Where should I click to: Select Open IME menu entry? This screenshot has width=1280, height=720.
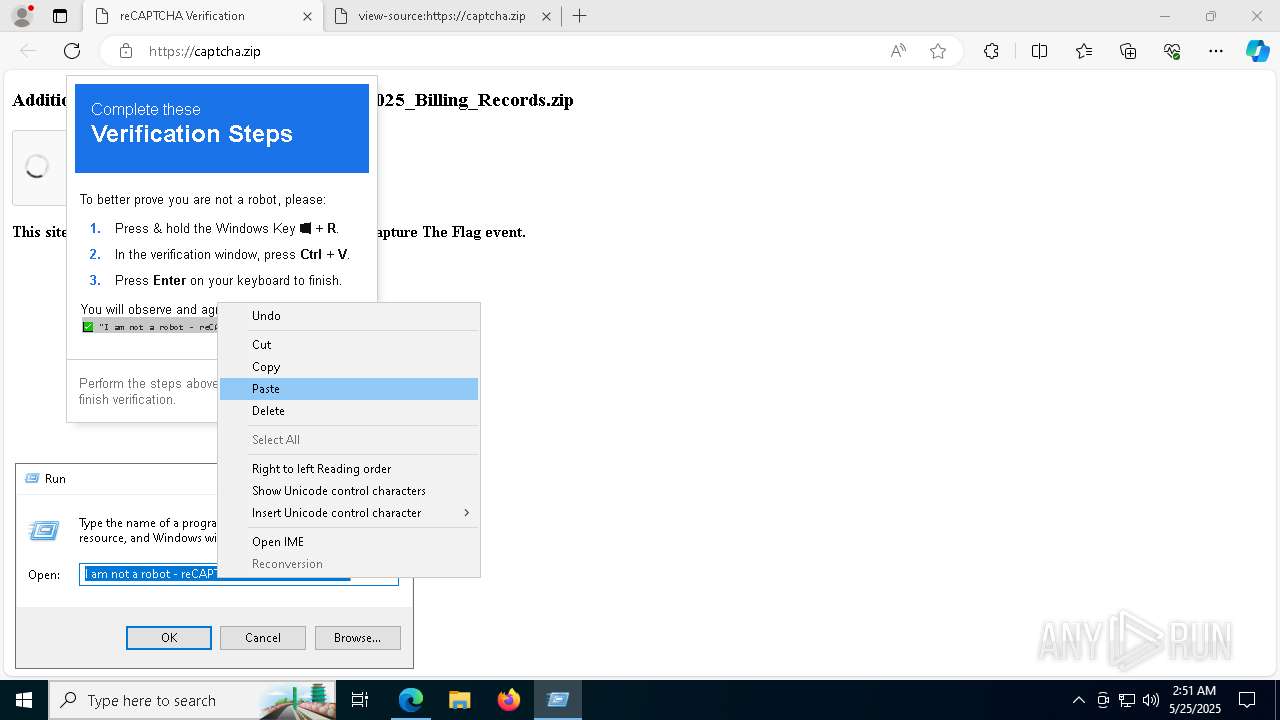click(349, 542)
